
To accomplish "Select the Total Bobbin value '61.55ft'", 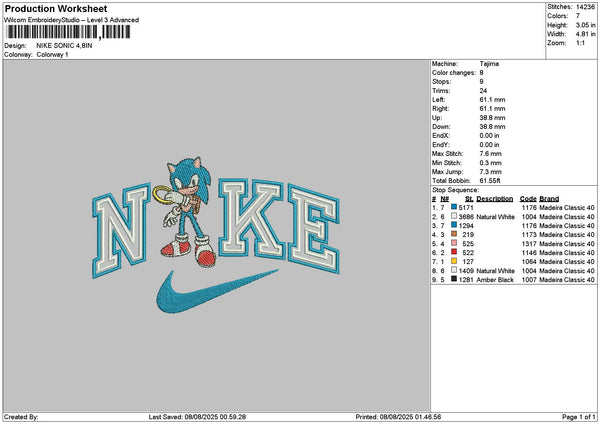I will pyautogui.click(x=490, y=181).
